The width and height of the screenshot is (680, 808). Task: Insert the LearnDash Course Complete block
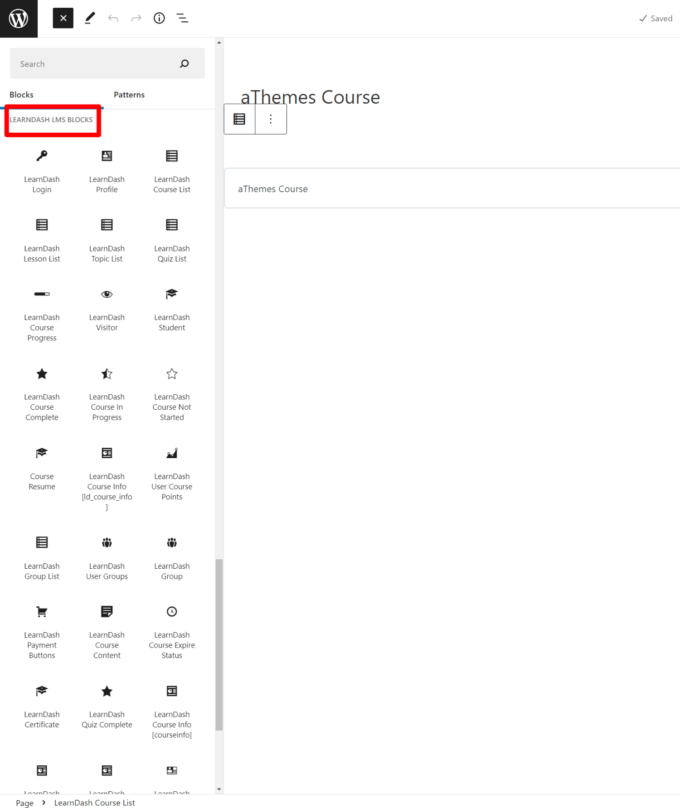42,394
